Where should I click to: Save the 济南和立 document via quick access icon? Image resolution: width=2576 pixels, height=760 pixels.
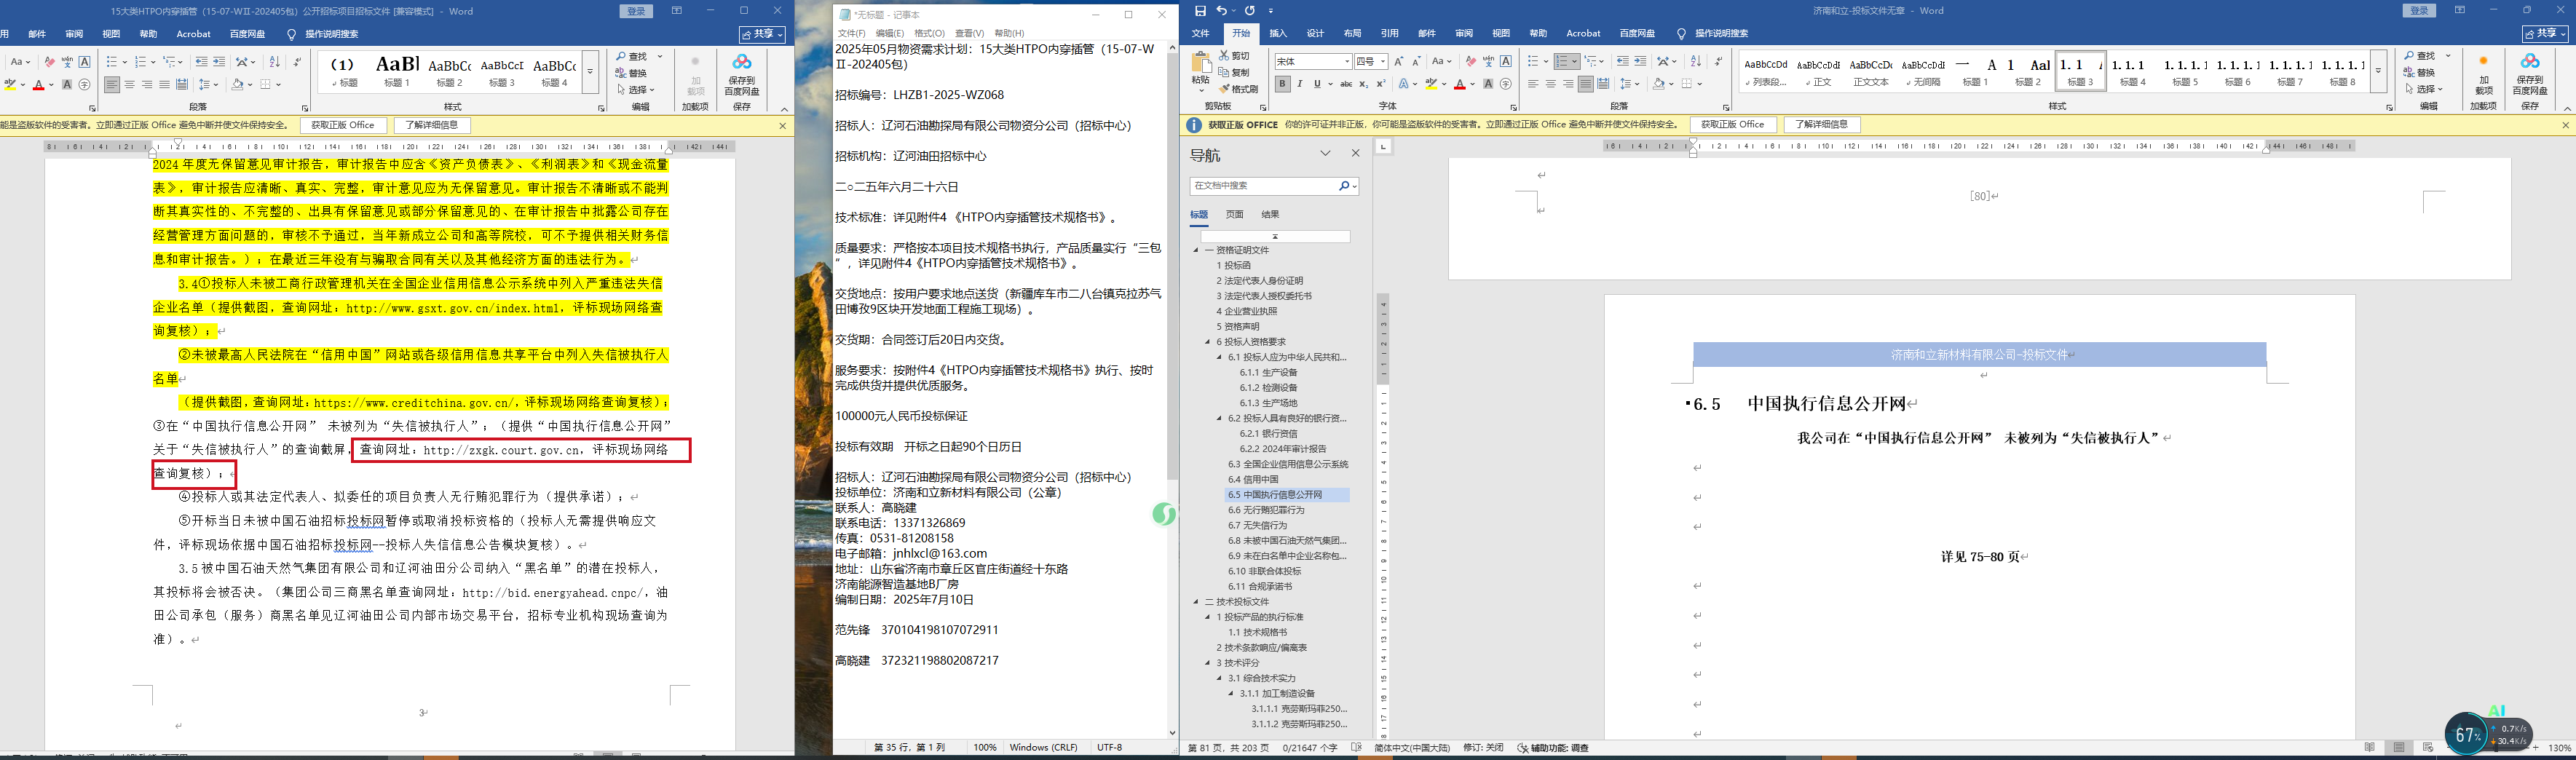coord(1200,11)
